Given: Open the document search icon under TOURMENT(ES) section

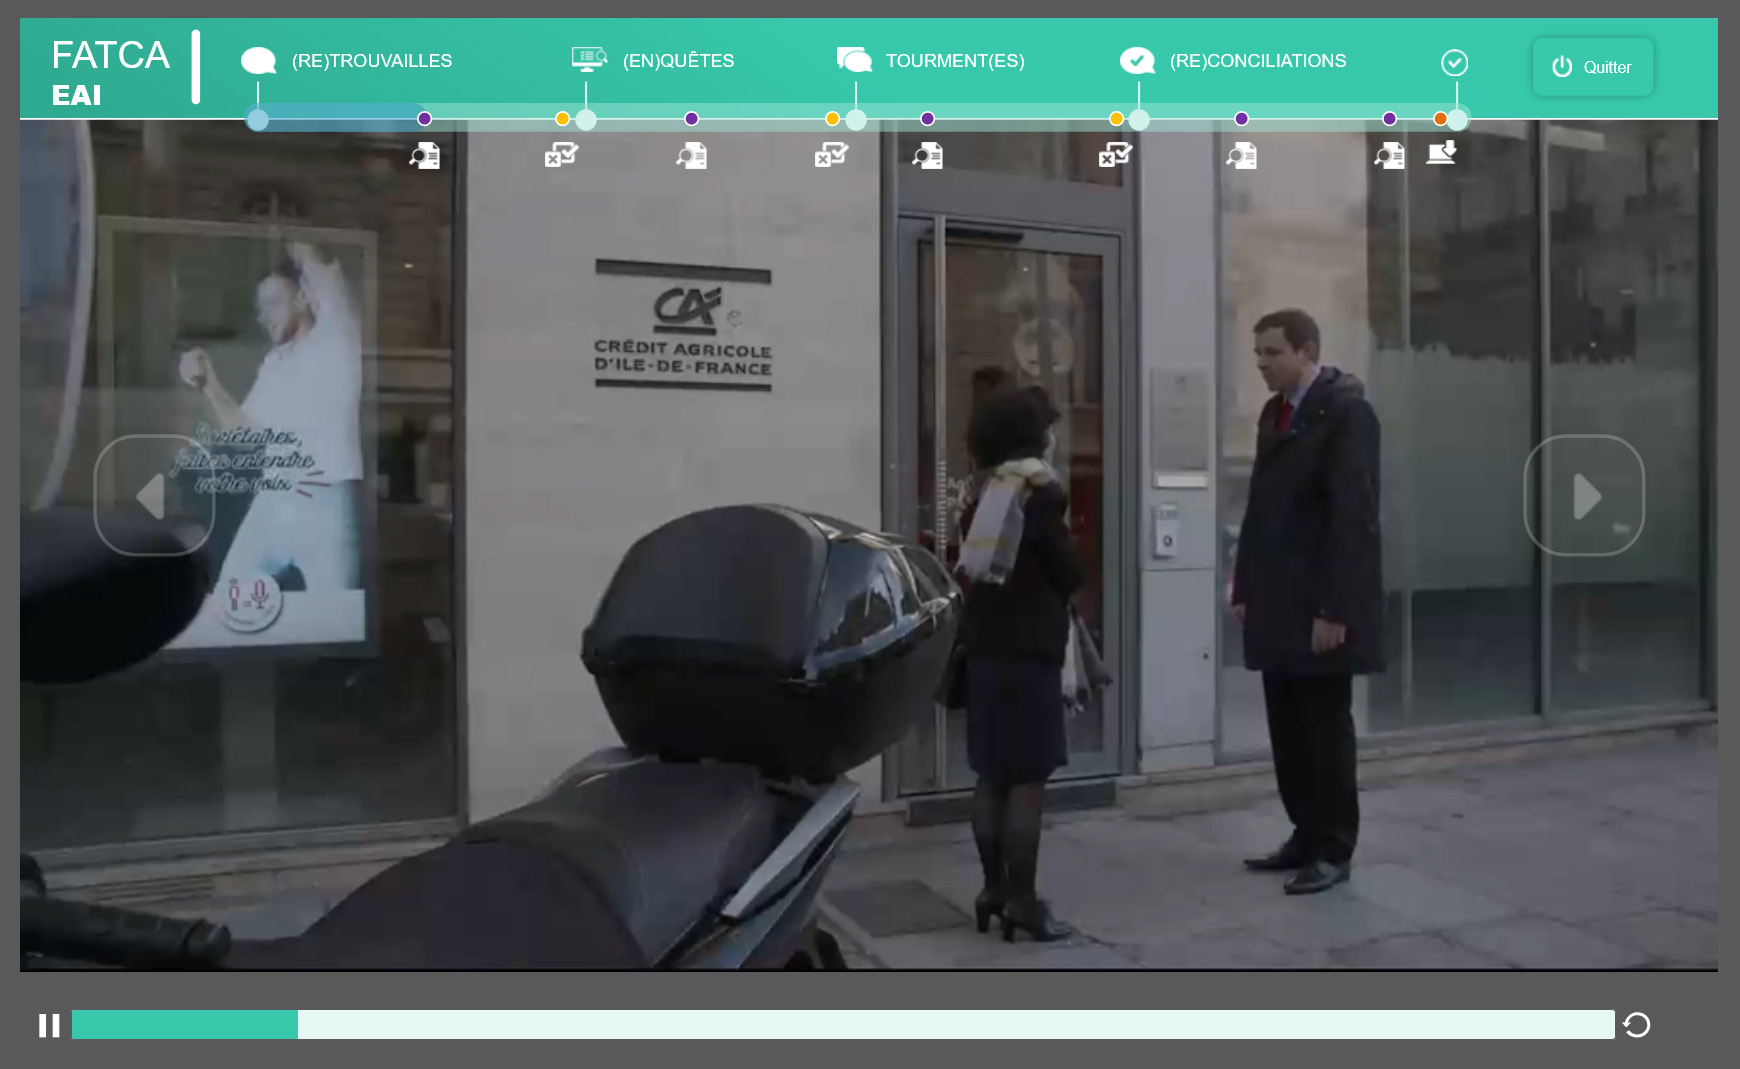Looking at the screenshot, I should point(928,155).
